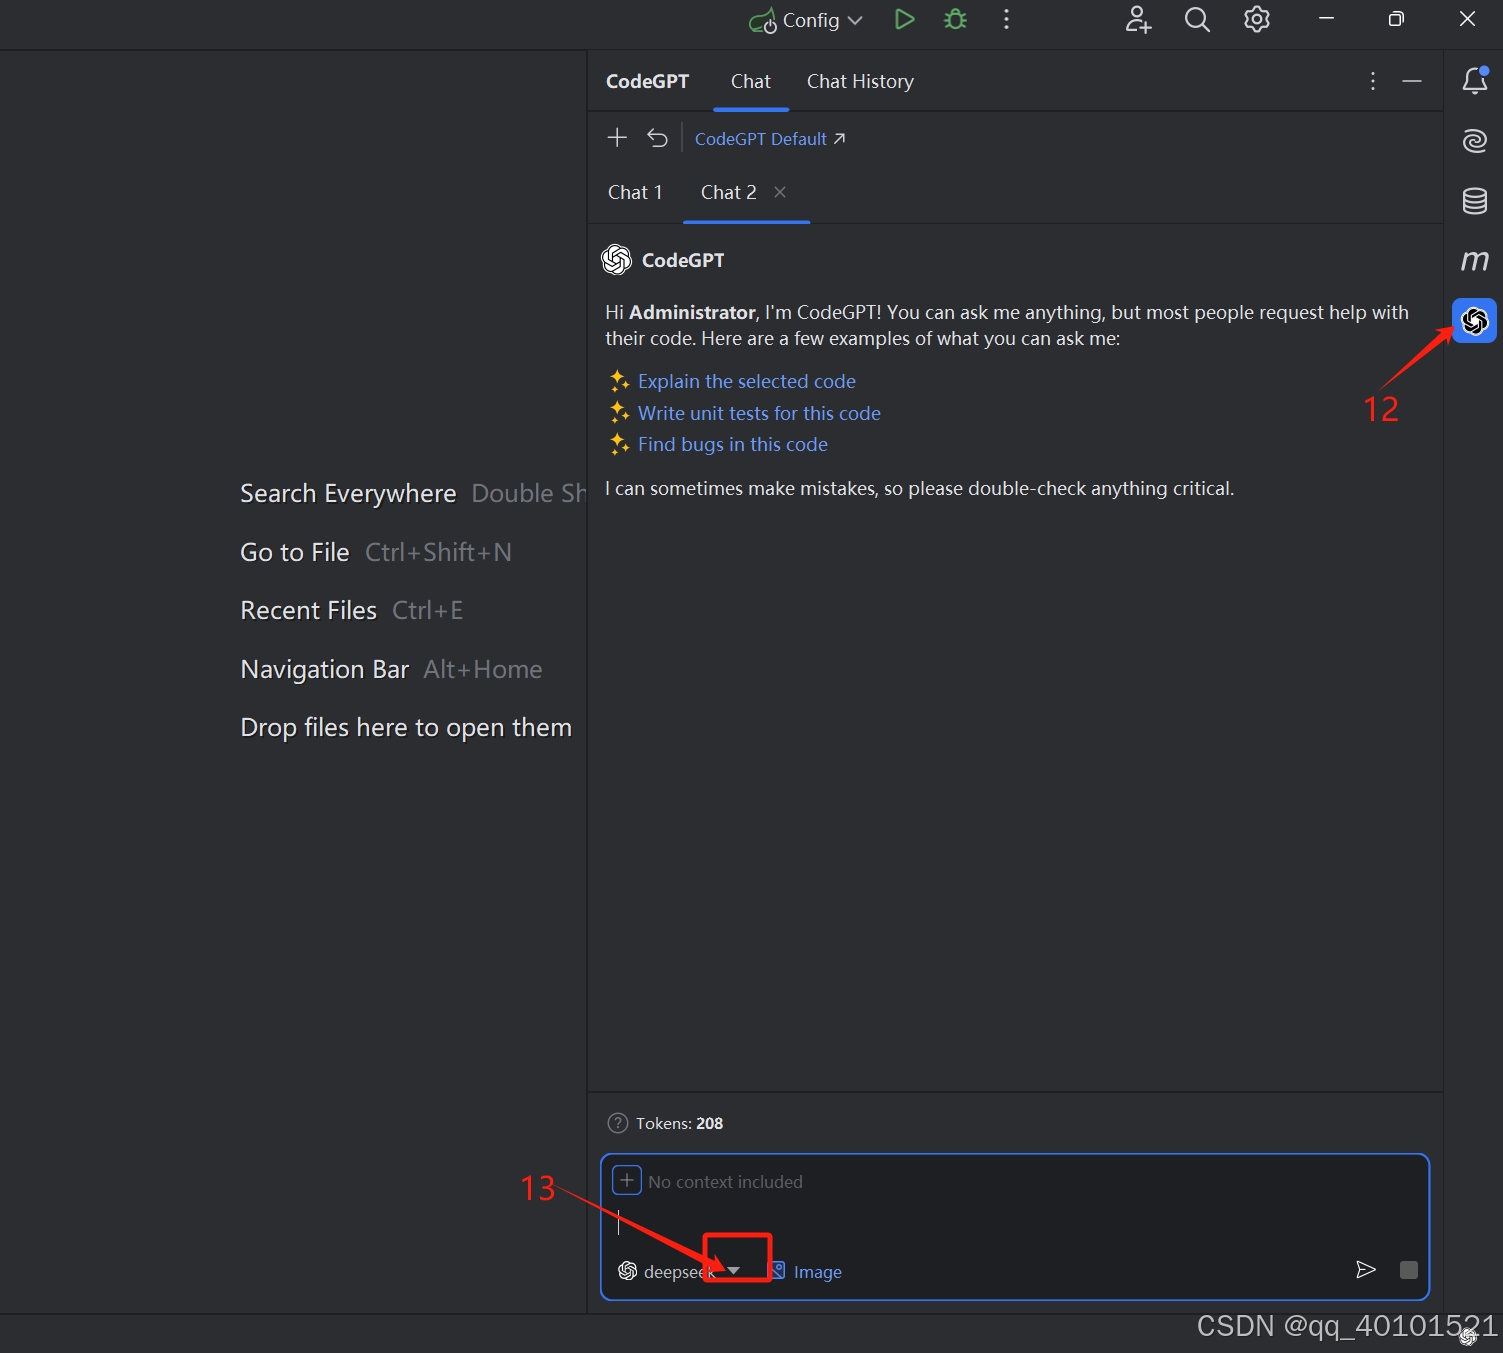Screen dimensions: 1503x1353
Task: Open the AI assistant spiral sidebar icon
Action: [x=1475, y=140]
